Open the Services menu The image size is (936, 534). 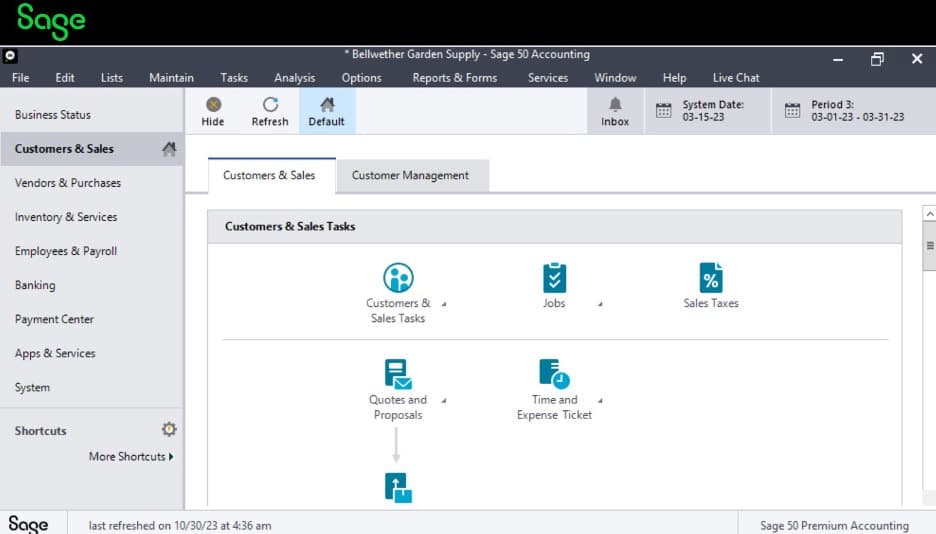548,78
